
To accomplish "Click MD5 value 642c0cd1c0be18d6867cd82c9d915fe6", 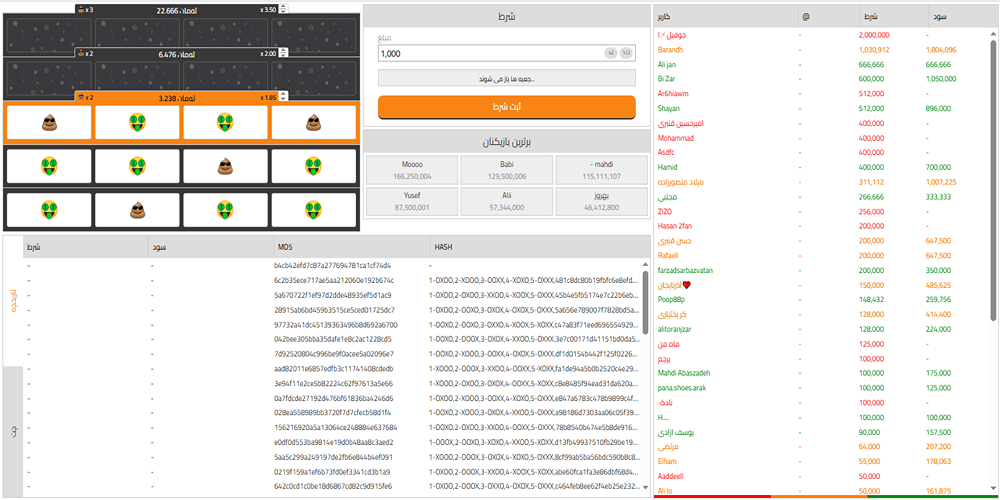I will coord(334,486).
